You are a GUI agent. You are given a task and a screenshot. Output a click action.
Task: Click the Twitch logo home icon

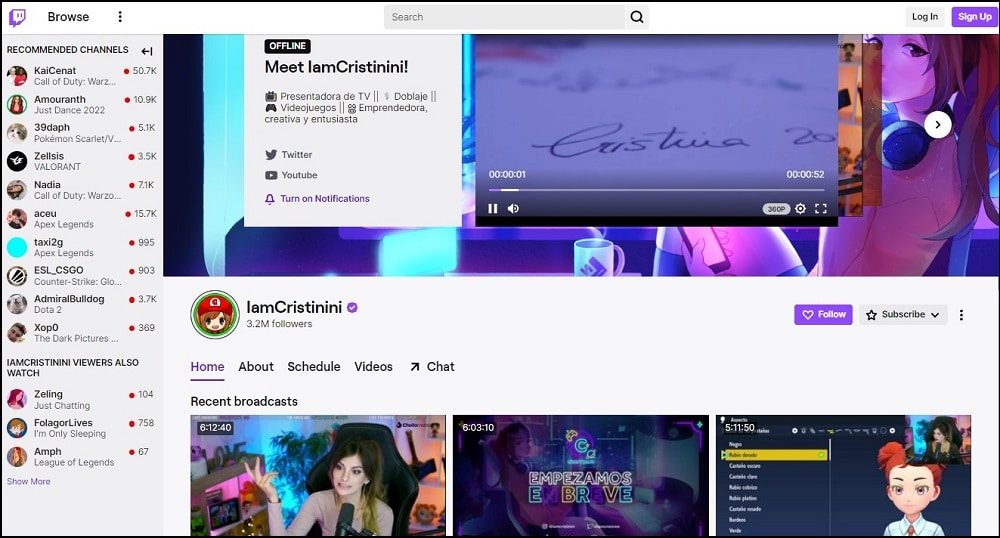17,17
